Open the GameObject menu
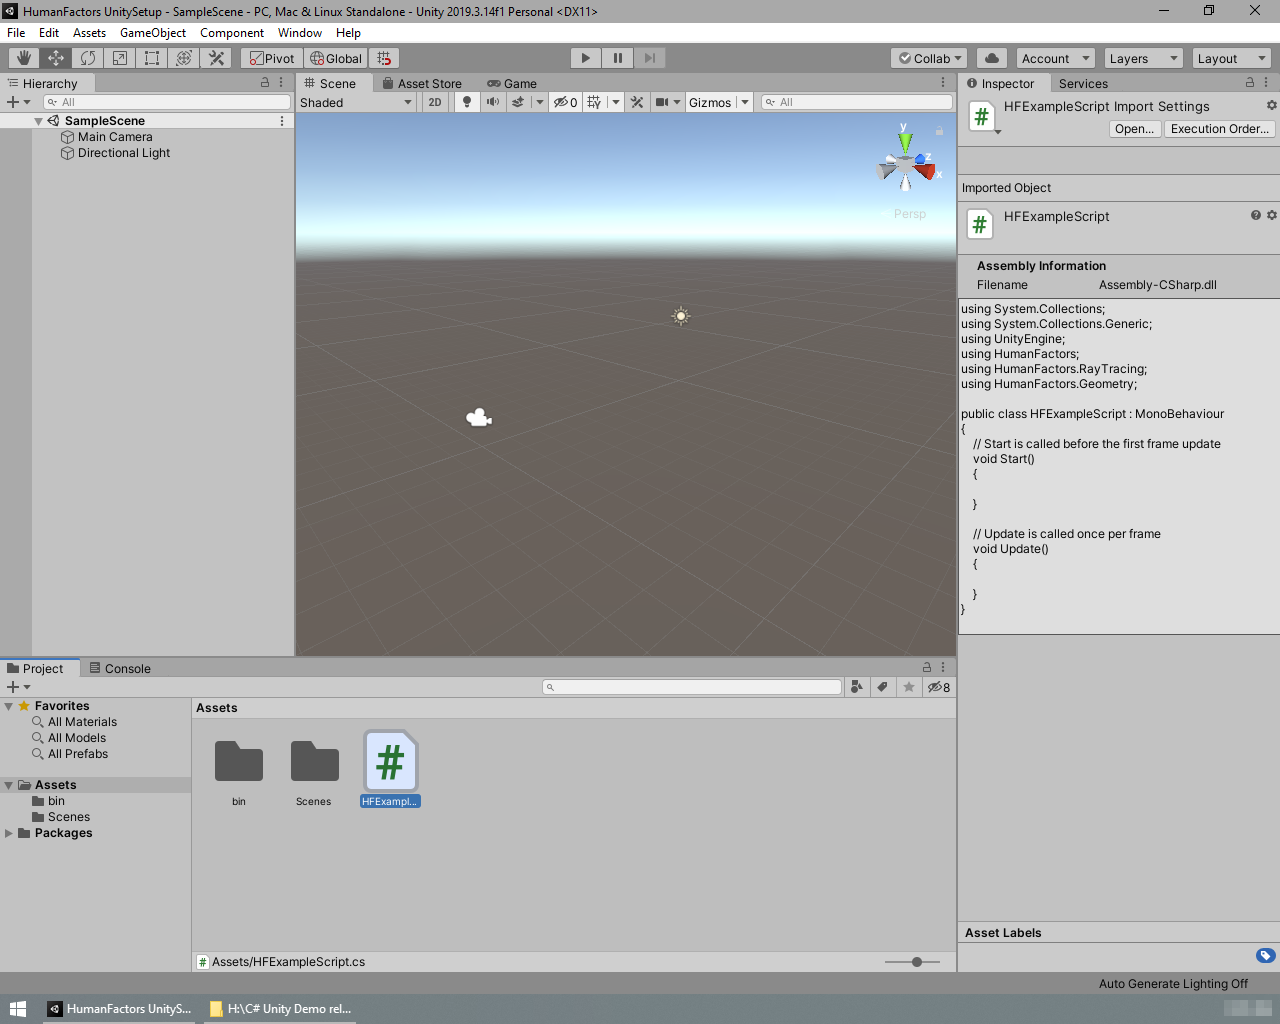This screenshot has height=1024, width=1280. 153,33
